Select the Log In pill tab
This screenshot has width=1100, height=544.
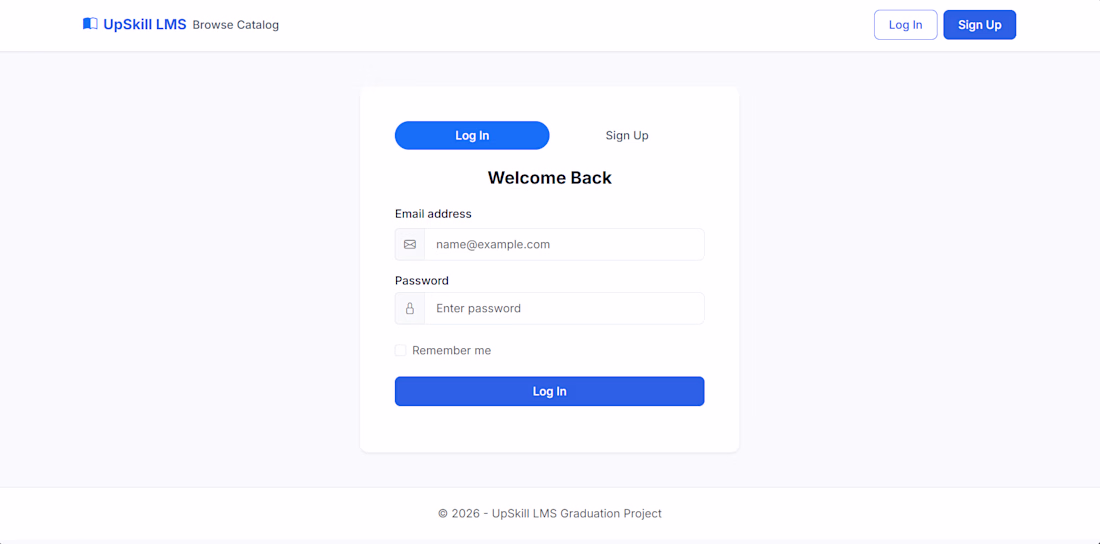pos(472,135)
